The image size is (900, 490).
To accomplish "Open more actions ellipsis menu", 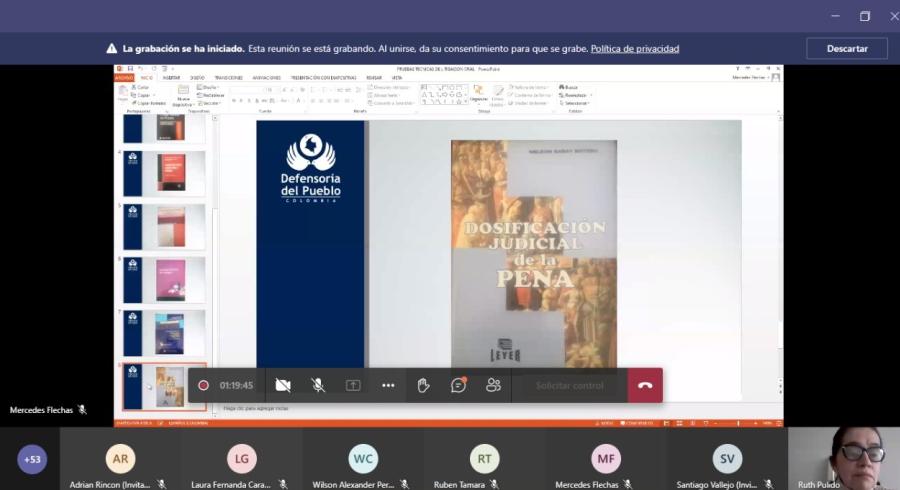I will [388, 385].
